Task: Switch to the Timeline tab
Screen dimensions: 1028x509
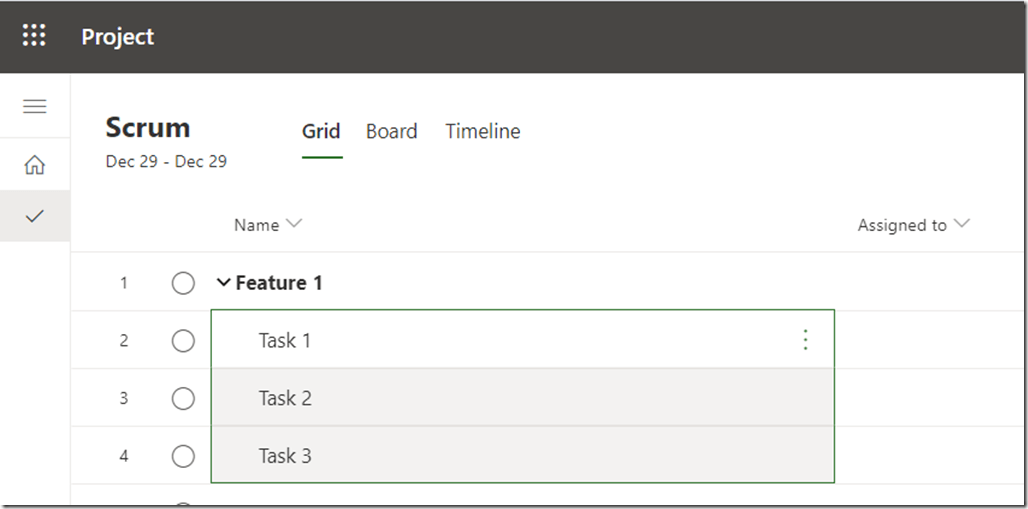Action: click(x=483, y=132)
